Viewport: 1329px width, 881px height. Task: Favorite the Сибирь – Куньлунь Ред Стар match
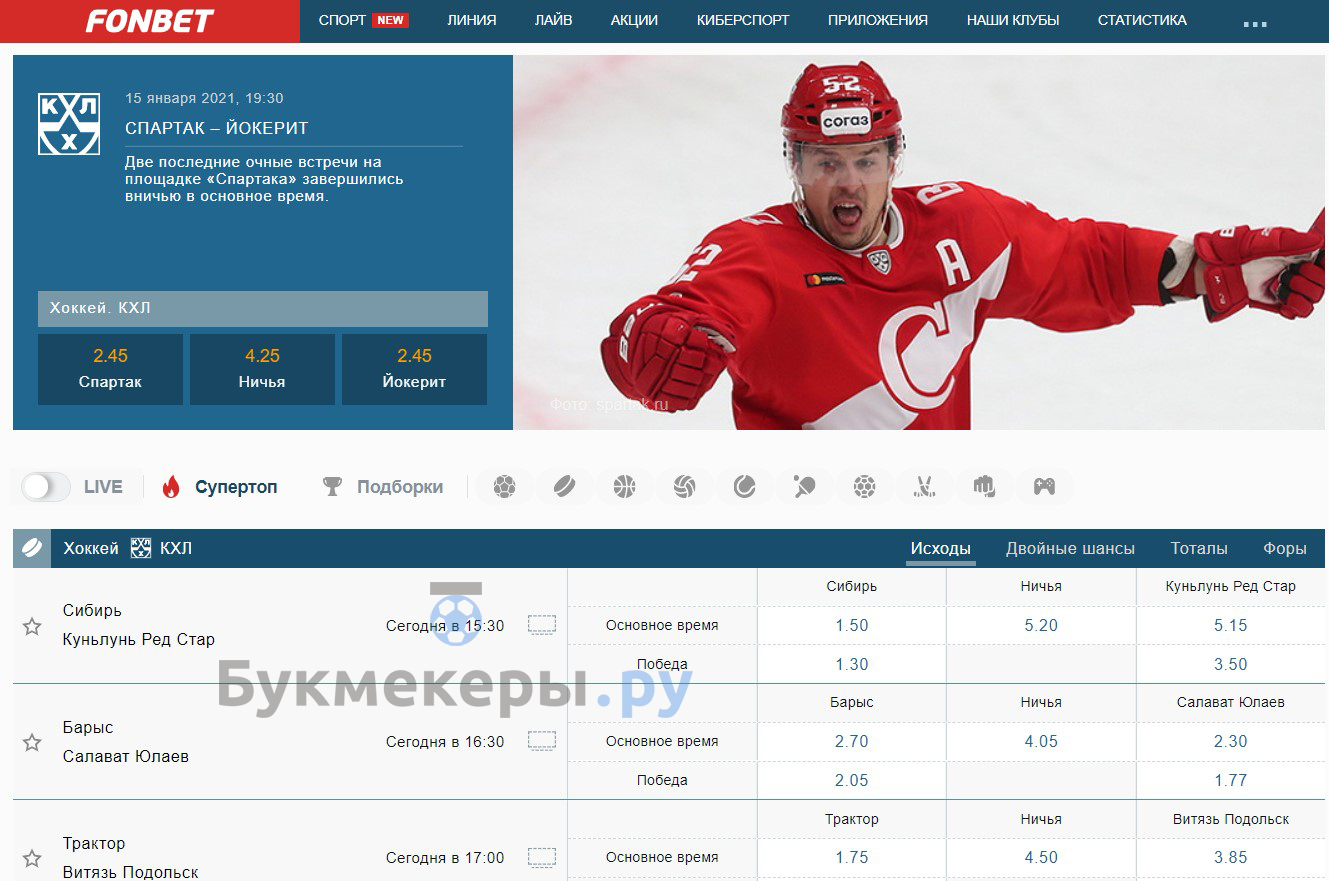[32, 626]
